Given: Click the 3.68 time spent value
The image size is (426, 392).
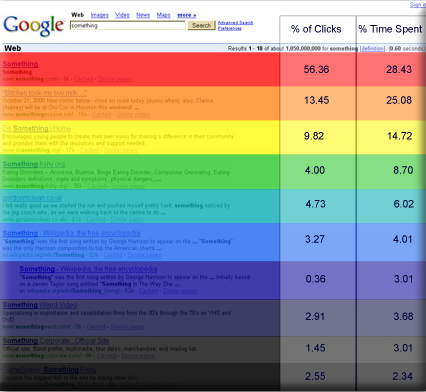Looking at the screenshot, I should coord(403,316).
